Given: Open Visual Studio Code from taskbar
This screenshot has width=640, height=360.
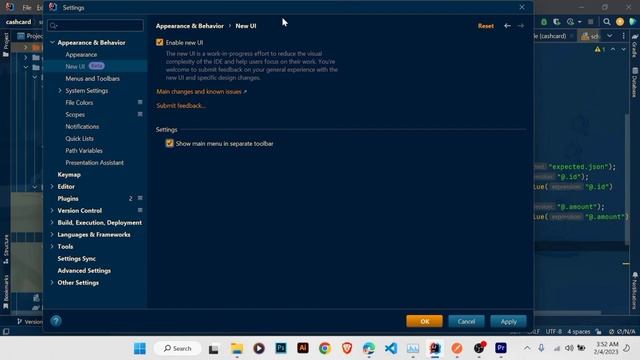Looking at the screenshot, I should click(x=391, y=348).
